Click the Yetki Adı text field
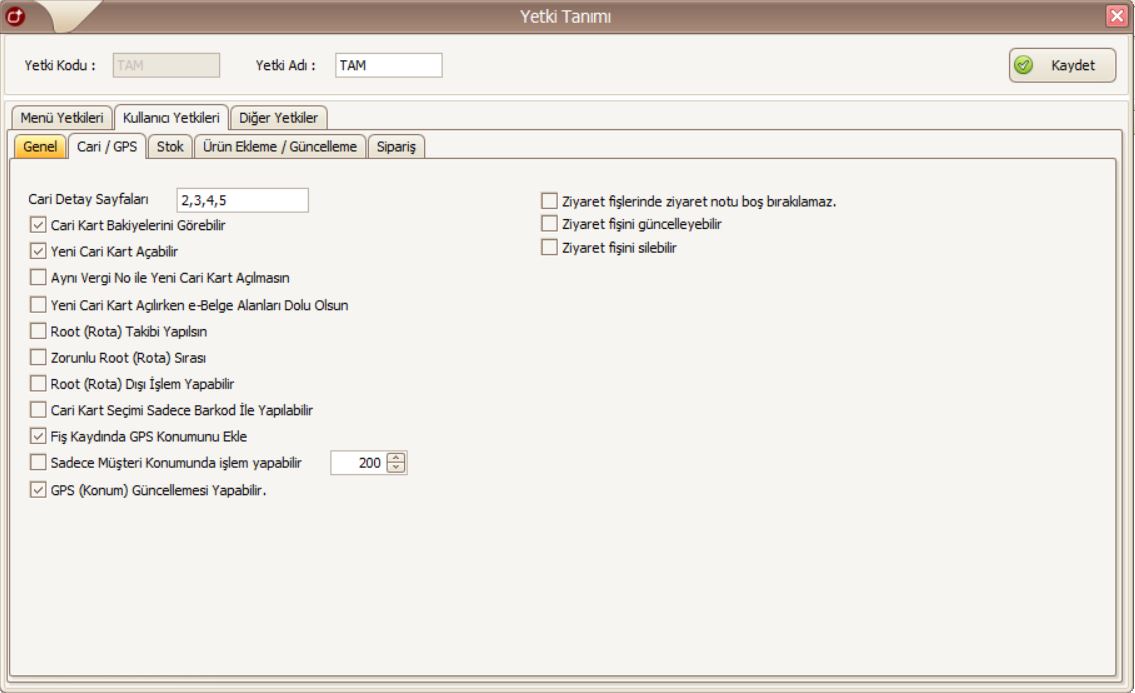This screenshot has width=1135, height=693. [388, 65]
